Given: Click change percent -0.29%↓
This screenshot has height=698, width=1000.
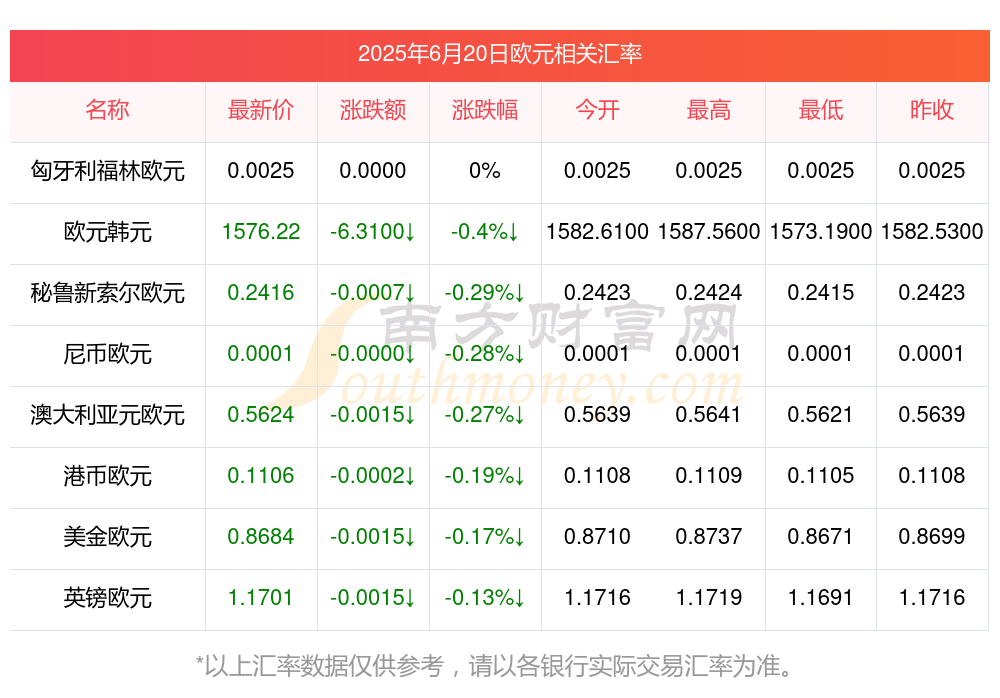Looking at the screenshot, I should click(x=485, y=293).
